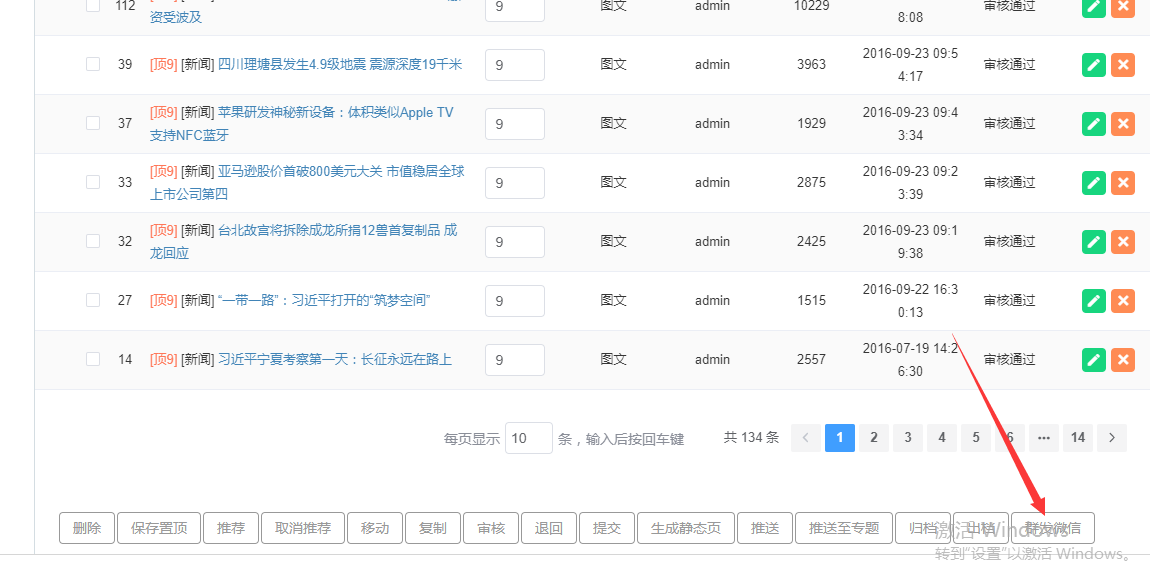Select checkbox for article 39
This screenshot has height=562, width=1150.
[x=93, y=65]
